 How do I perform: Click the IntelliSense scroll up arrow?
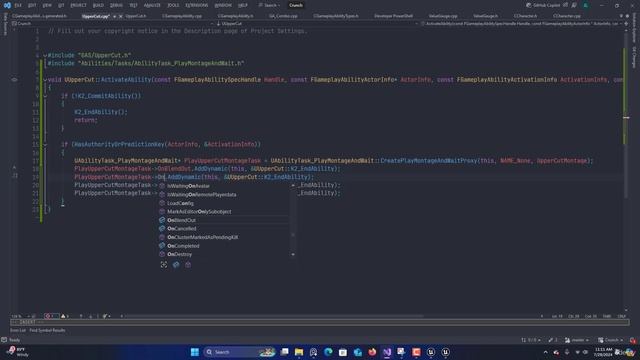tap(293, 185)
